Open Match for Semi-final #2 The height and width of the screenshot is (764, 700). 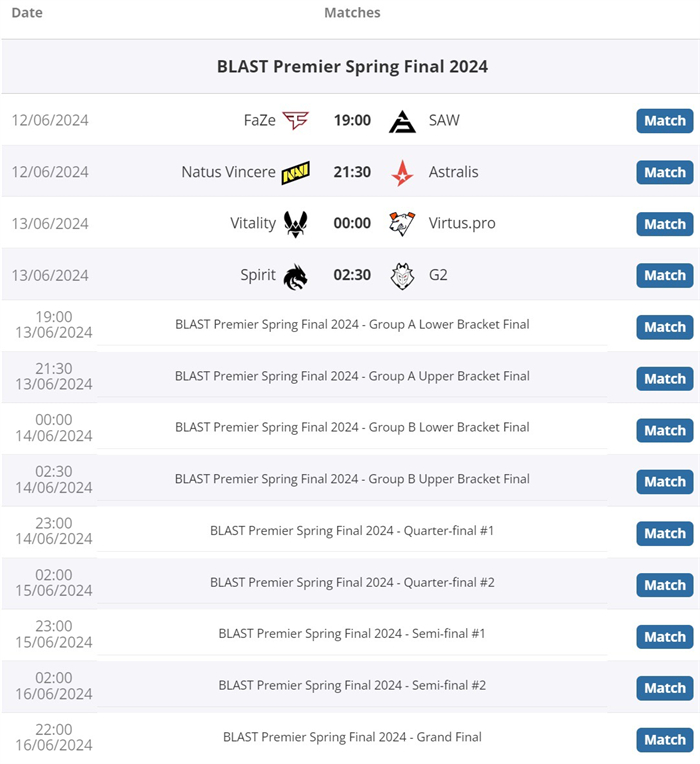[x=664, y=688]
